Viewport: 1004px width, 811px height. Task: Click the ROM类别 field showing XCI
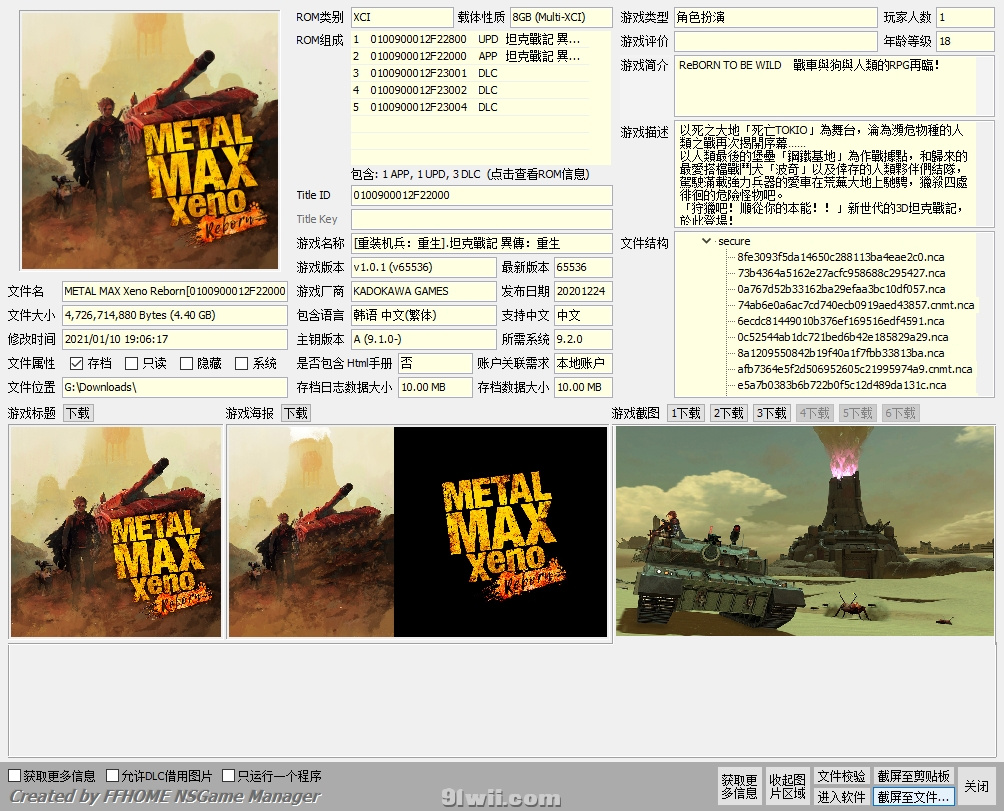(x=402, y=17)
